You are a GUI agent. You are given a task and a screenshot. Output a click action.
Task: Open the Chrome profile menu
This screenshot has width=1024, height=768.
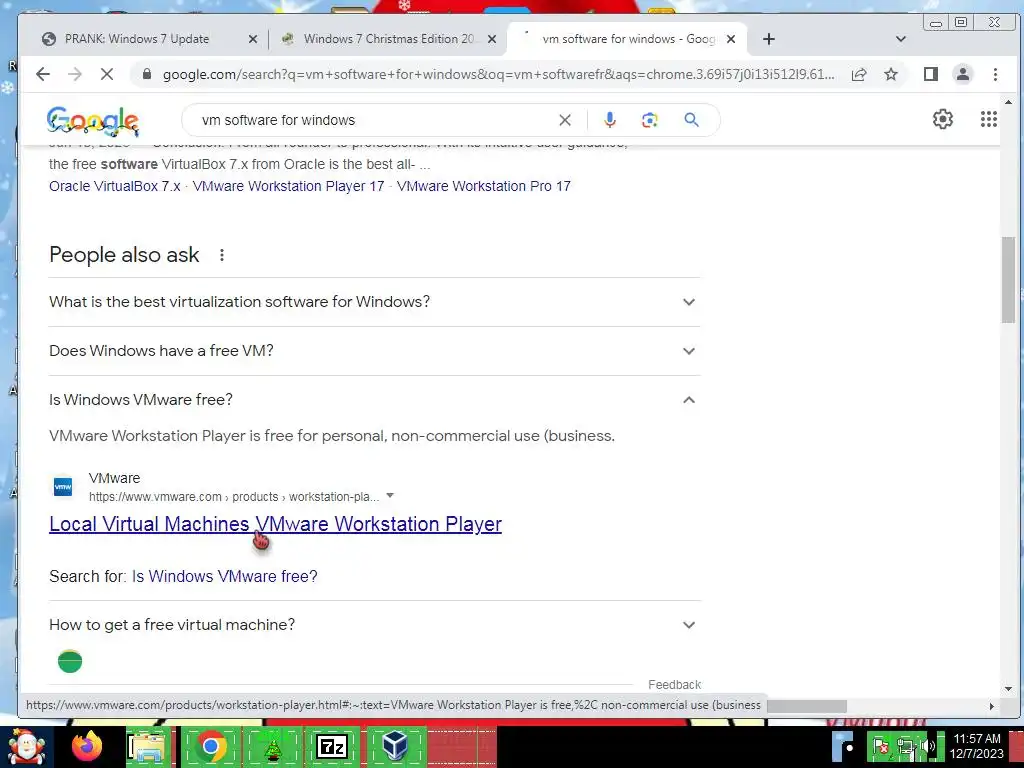[963, 74]
